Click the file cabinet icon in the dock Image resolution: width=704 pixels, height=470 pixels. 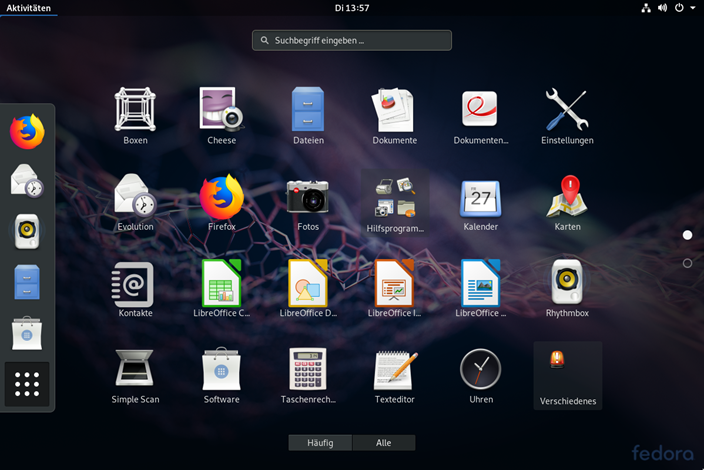click(x=27, y=282)
